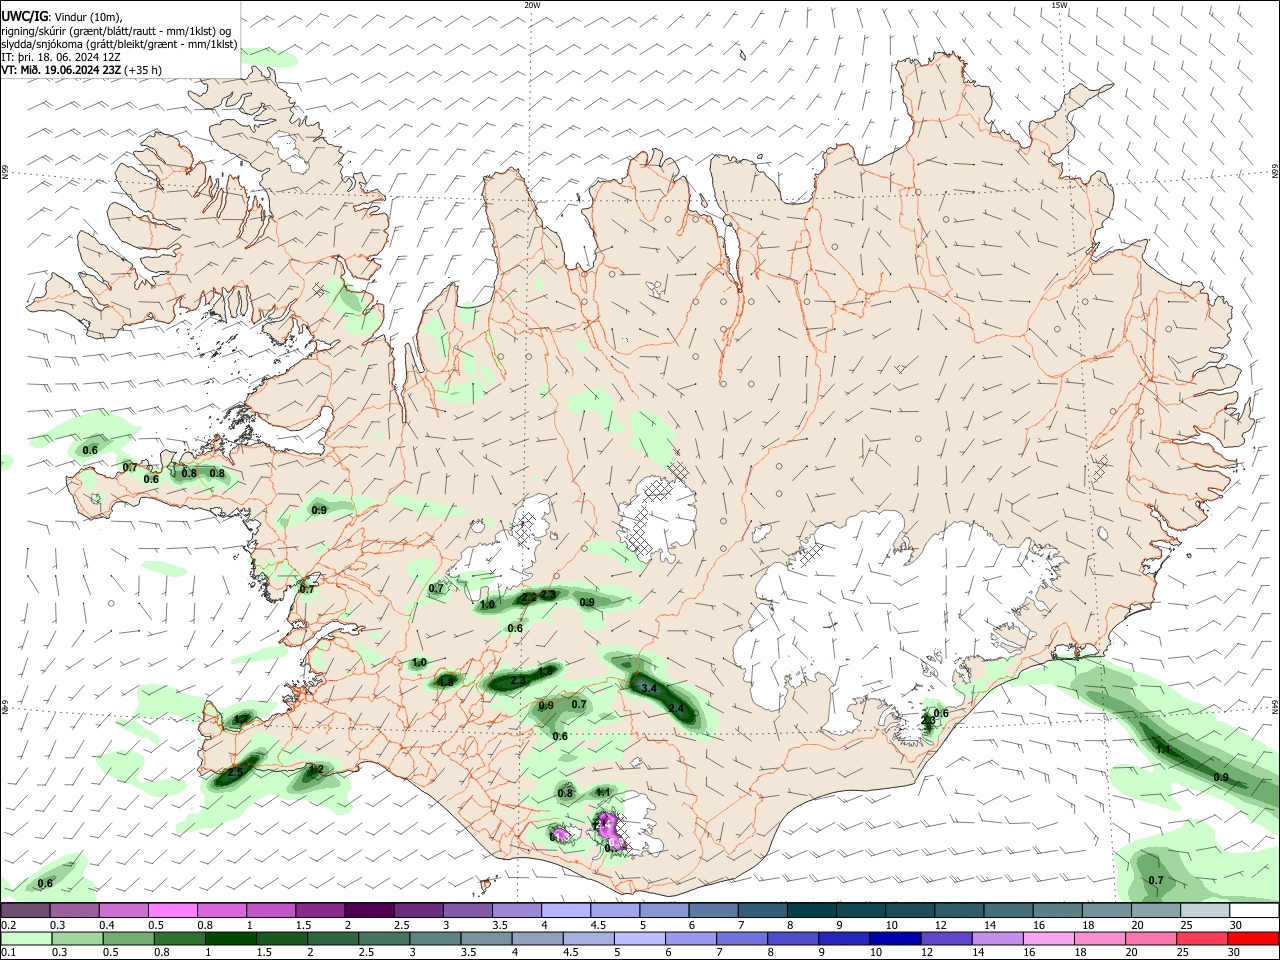Click the '0.9' value offshore east of 1.1

(x=1221, y=777)
